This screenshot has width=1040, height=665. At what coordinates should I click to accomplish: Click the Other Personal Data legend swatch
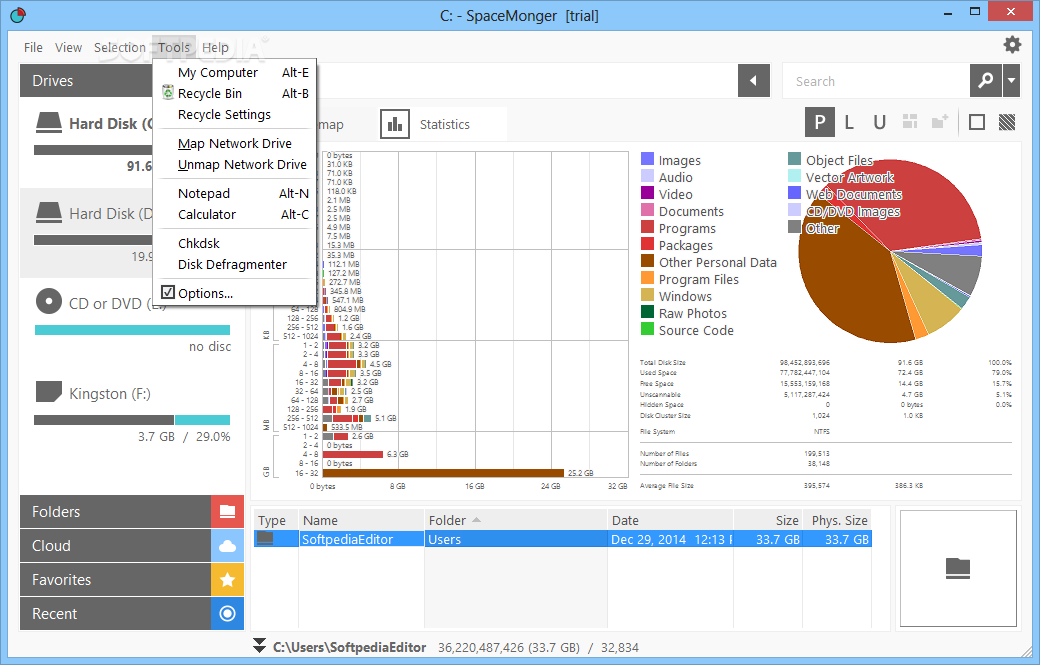pos(647,261)
